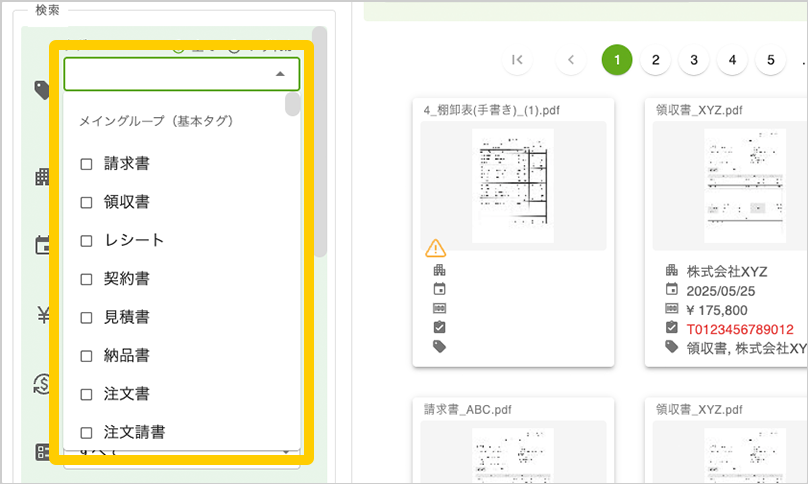This screenshot has height=484, width=808.
Task: Click file name 4_棚卸表(手書き)_(1).pdf
Action: pyautogui.click(x=492, y=110)
